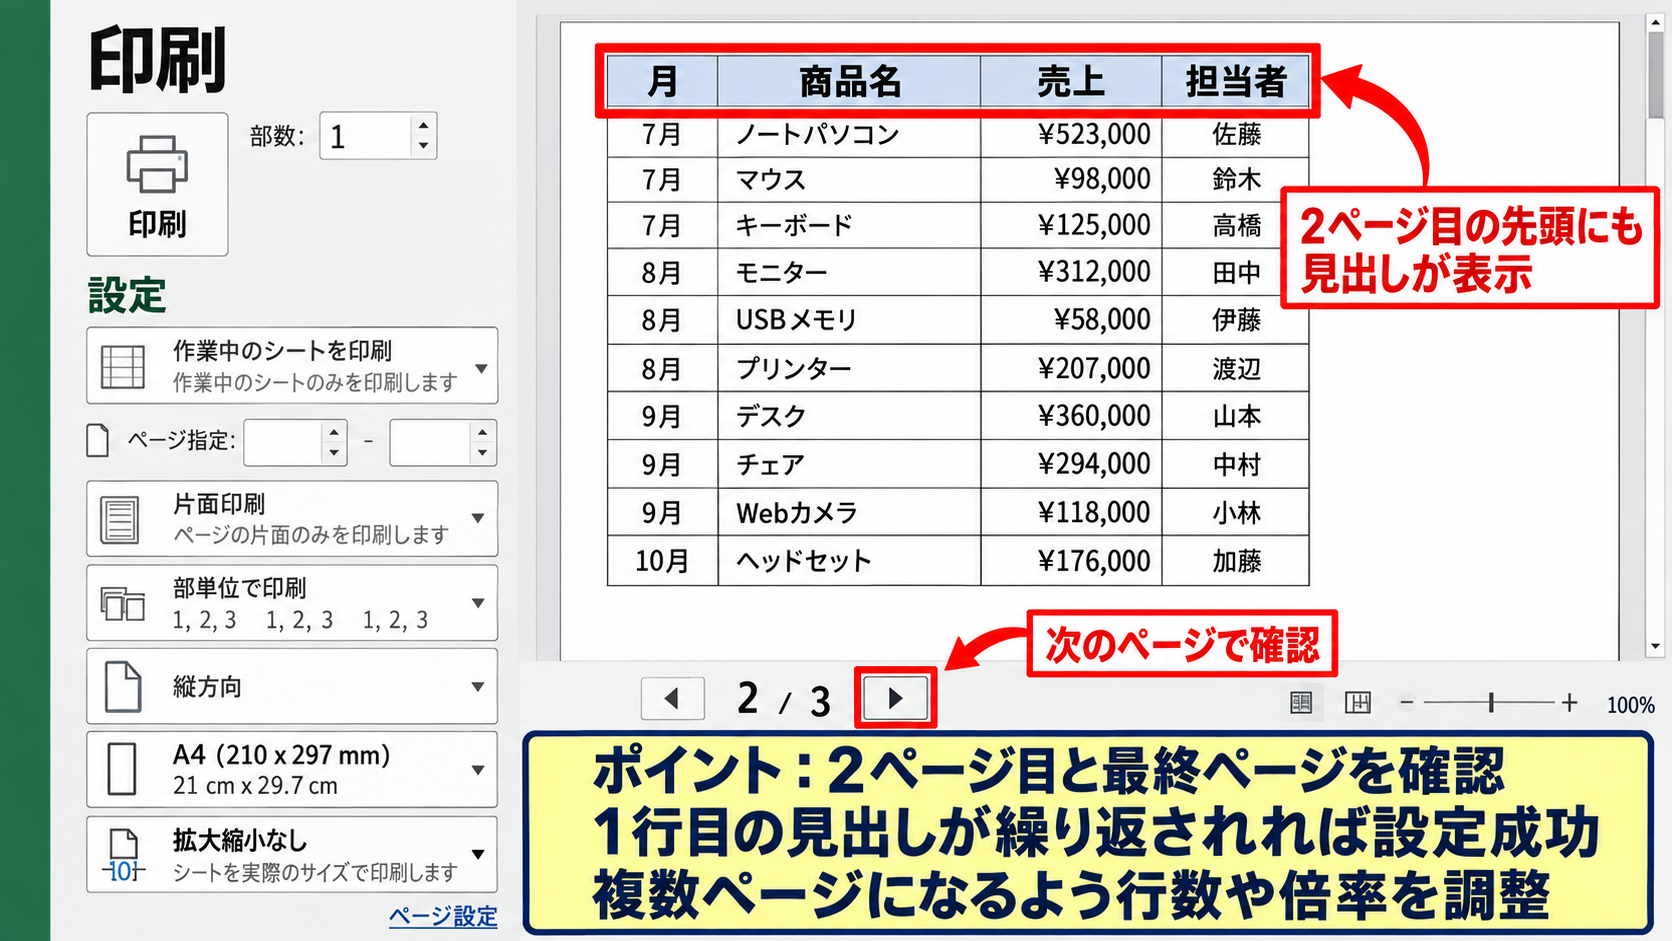Click the preview vertical scrollbar thumb

(x=1656, y=74)
